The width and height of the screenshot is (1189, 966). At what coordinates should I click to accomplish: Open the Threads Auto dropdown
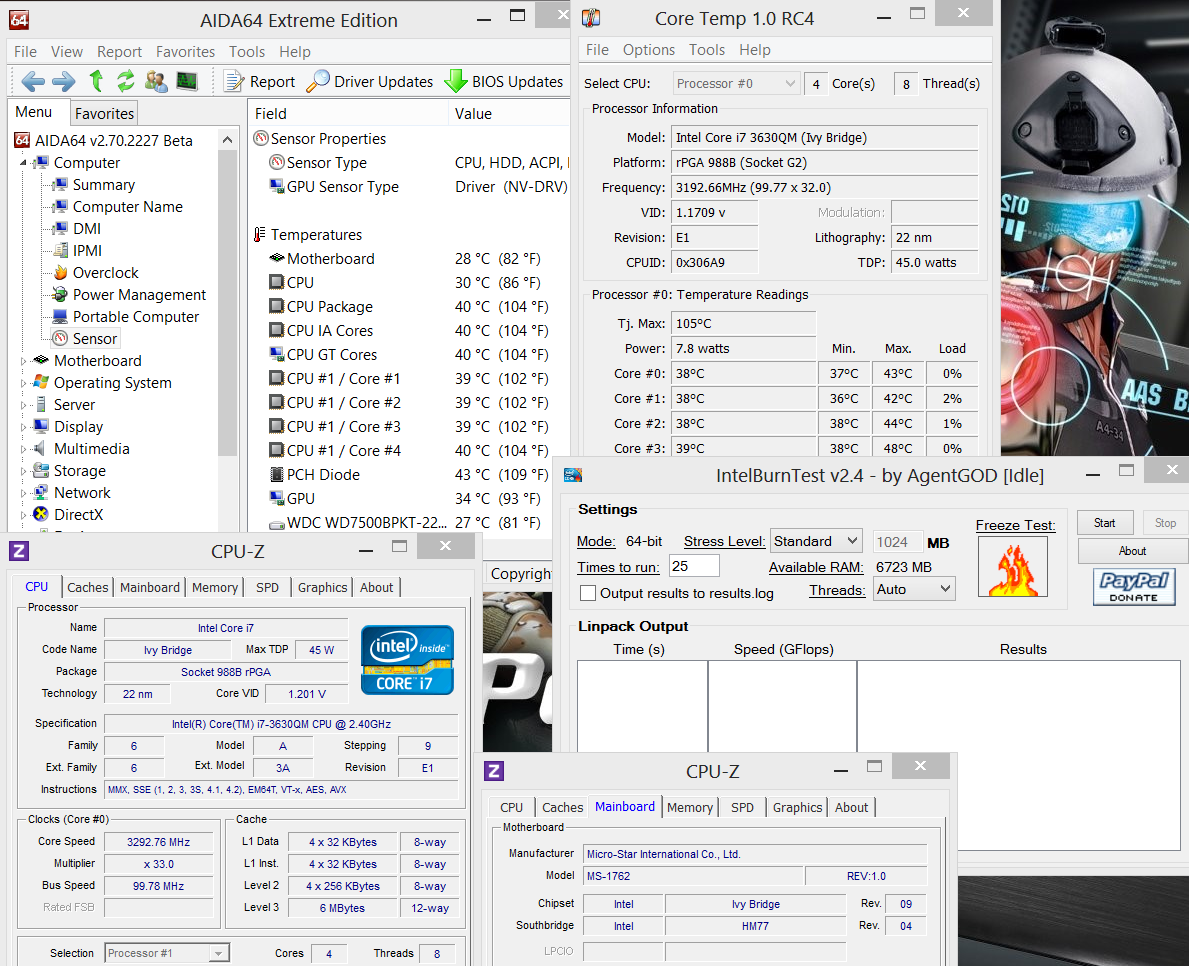click(915, 590)
